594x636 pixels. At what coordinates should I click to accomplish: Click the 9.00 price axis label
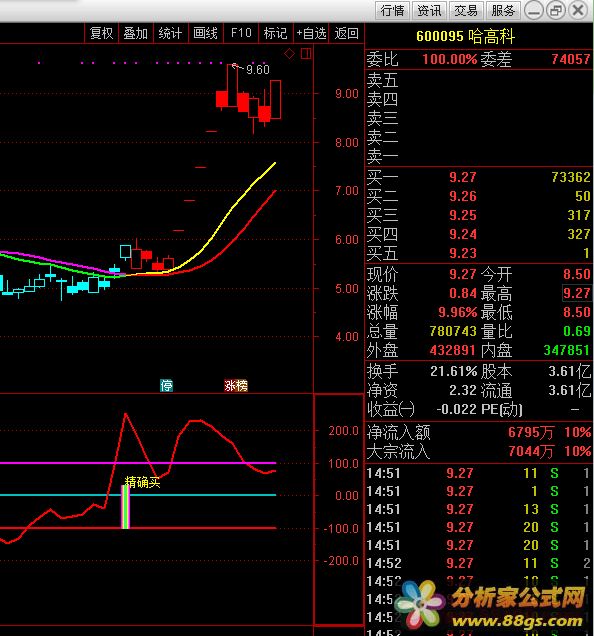point(346,94)
